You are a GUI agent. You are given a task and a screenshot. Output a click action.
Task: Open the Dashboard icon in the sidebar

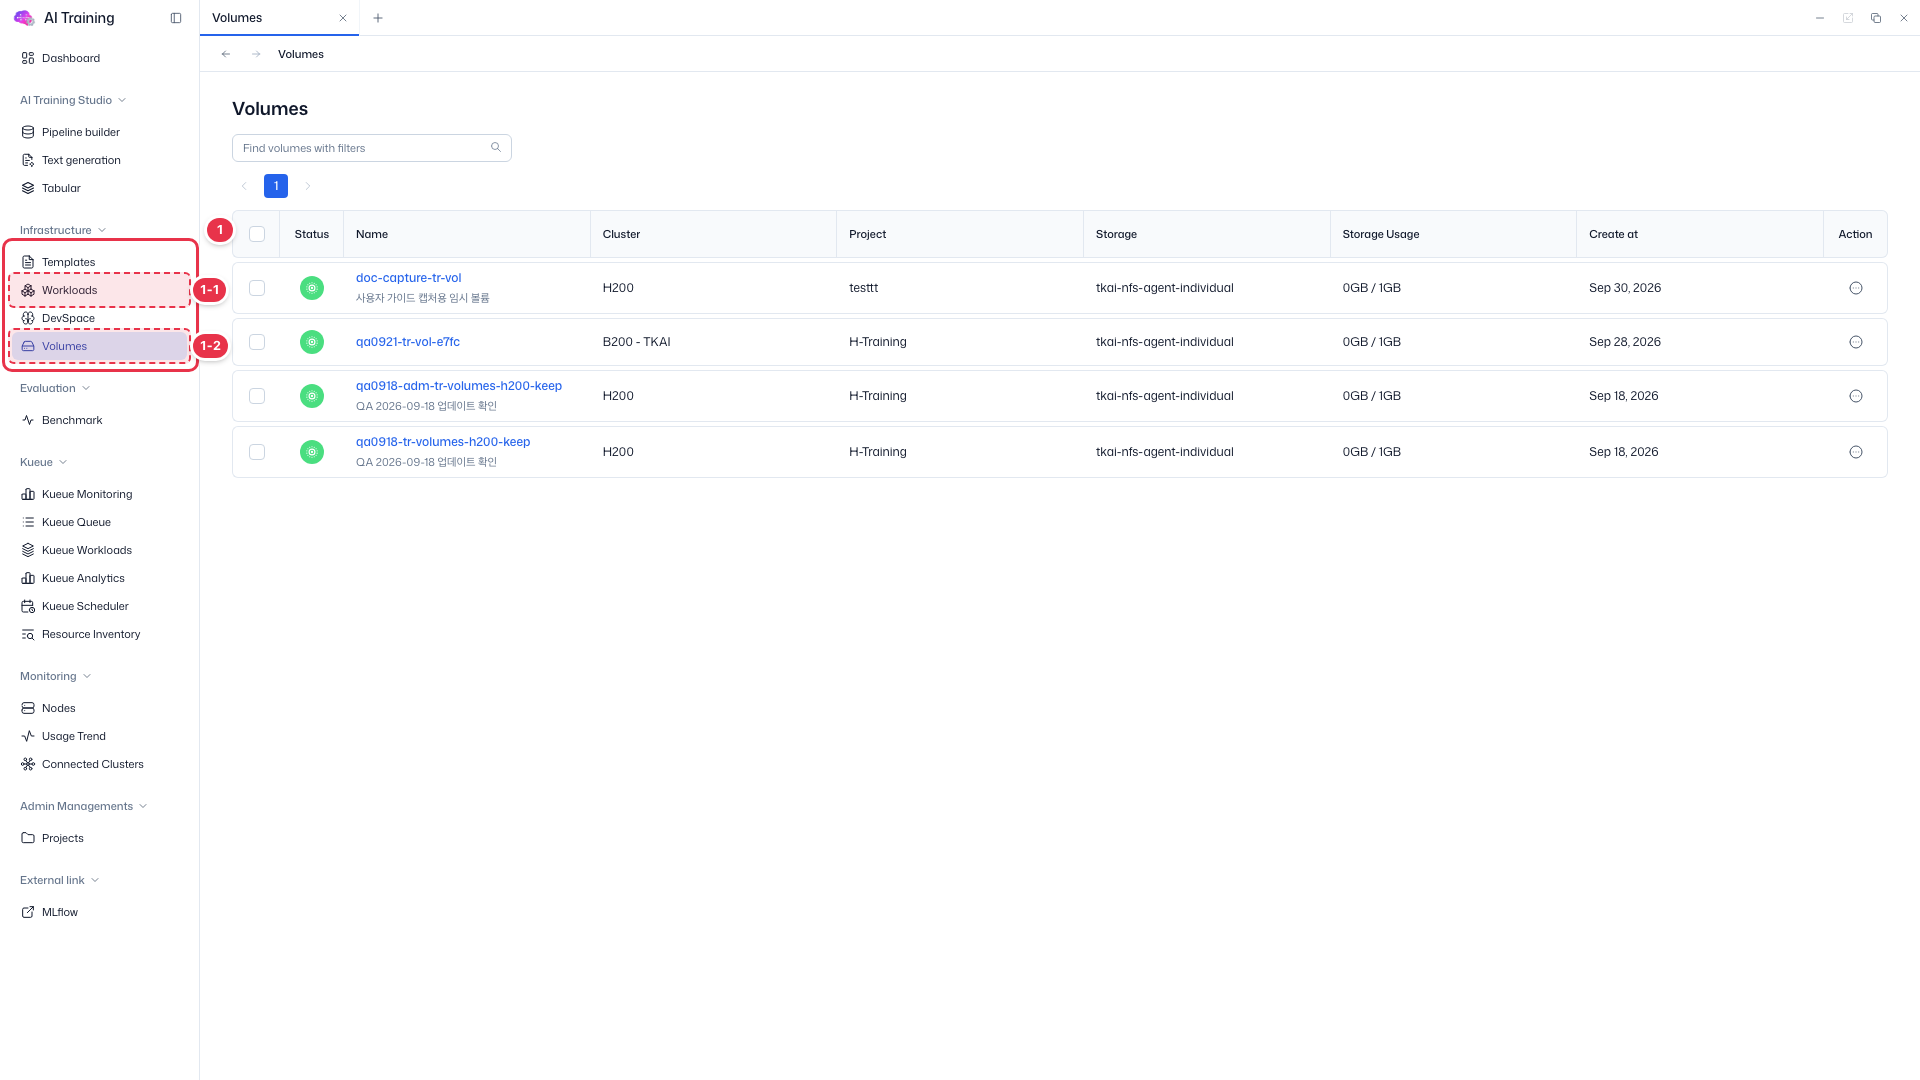coord(28,58)
